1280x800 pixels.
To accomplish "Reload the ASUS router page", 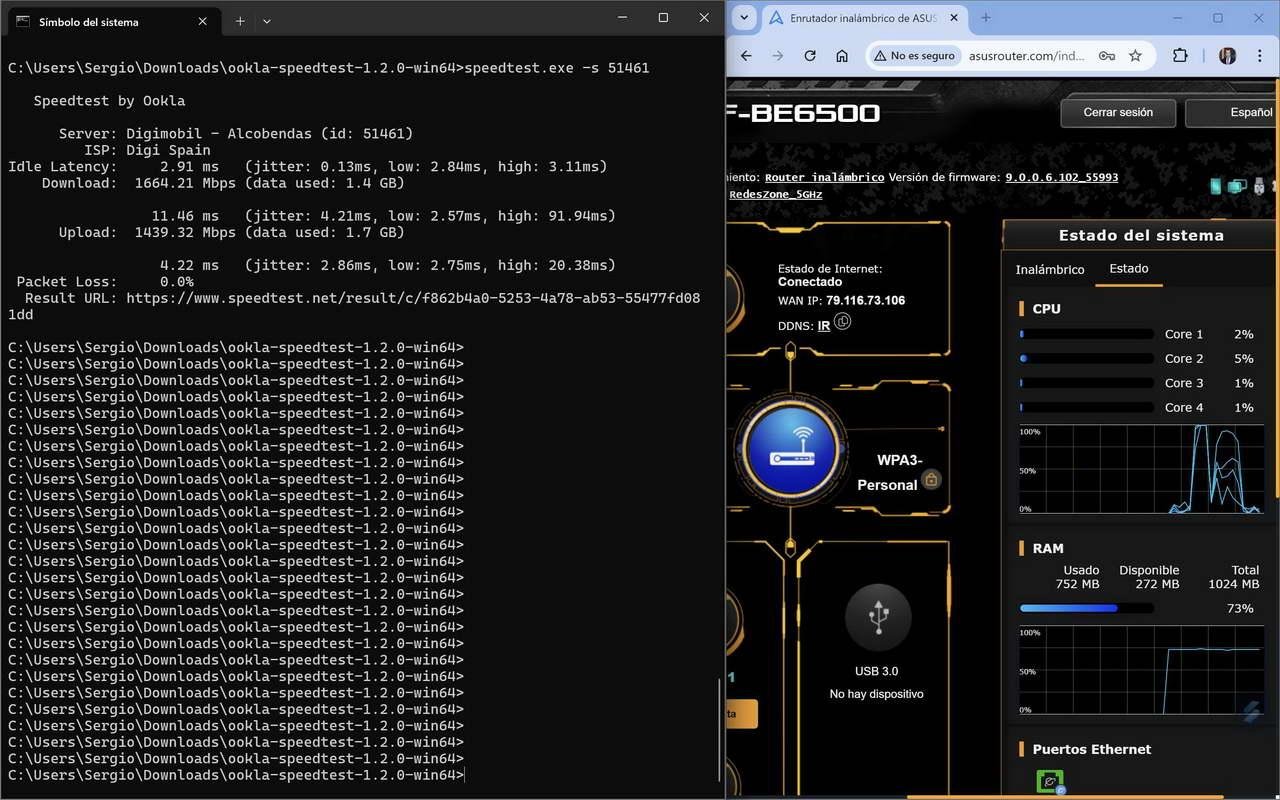I will click(810, 56).
